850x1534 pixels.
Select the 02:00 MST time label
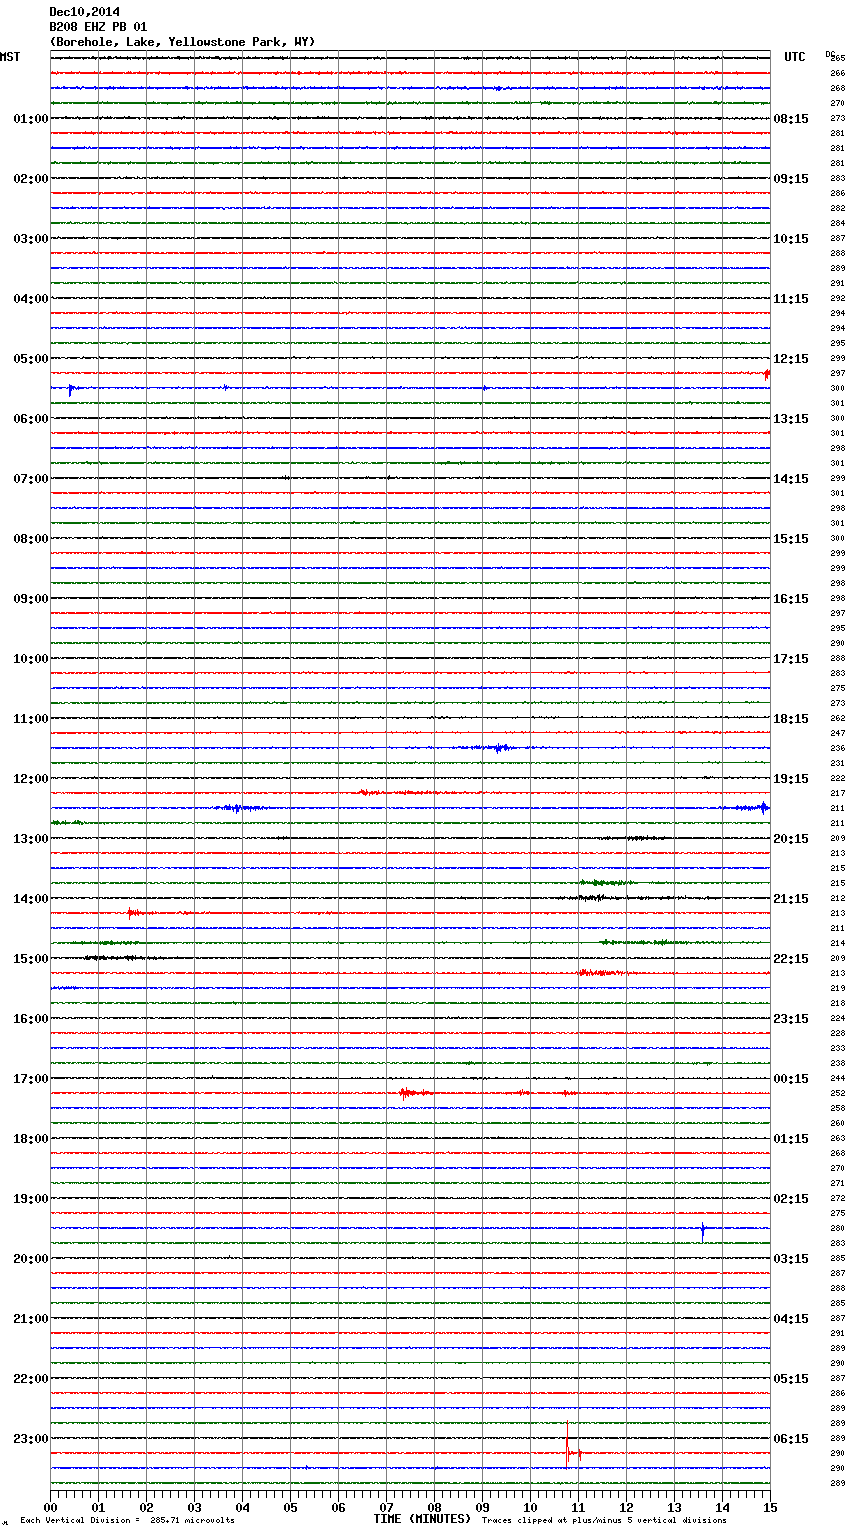pos(31,179)
